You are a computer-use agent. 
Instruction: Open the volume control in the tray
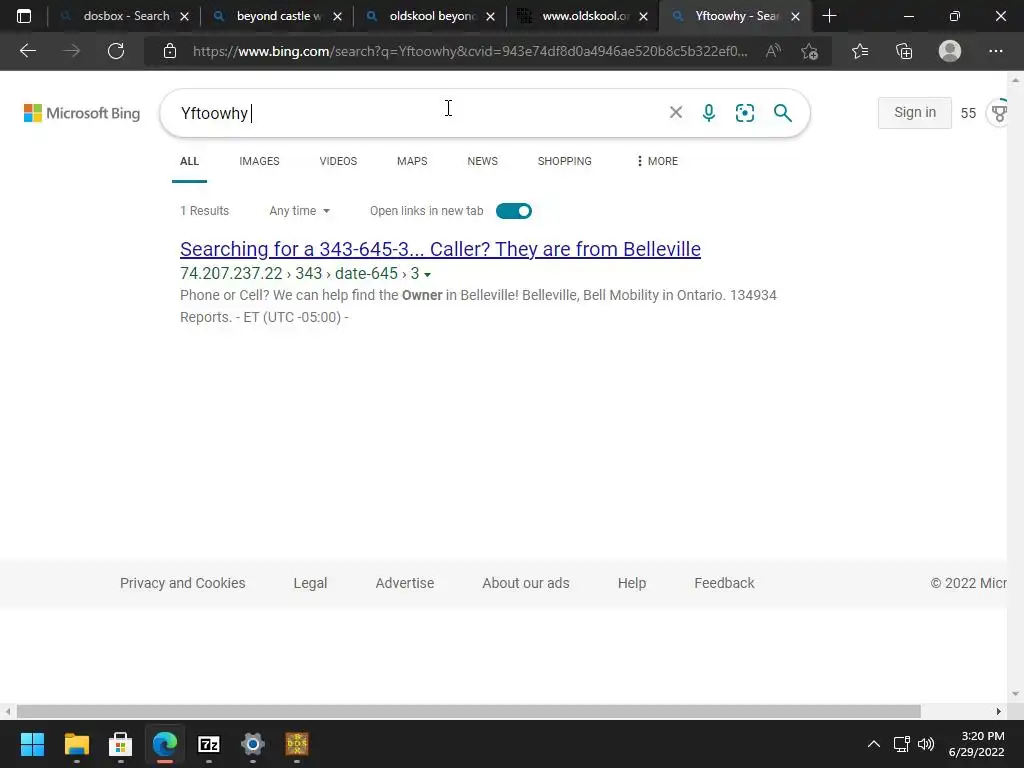click(926, 744)
